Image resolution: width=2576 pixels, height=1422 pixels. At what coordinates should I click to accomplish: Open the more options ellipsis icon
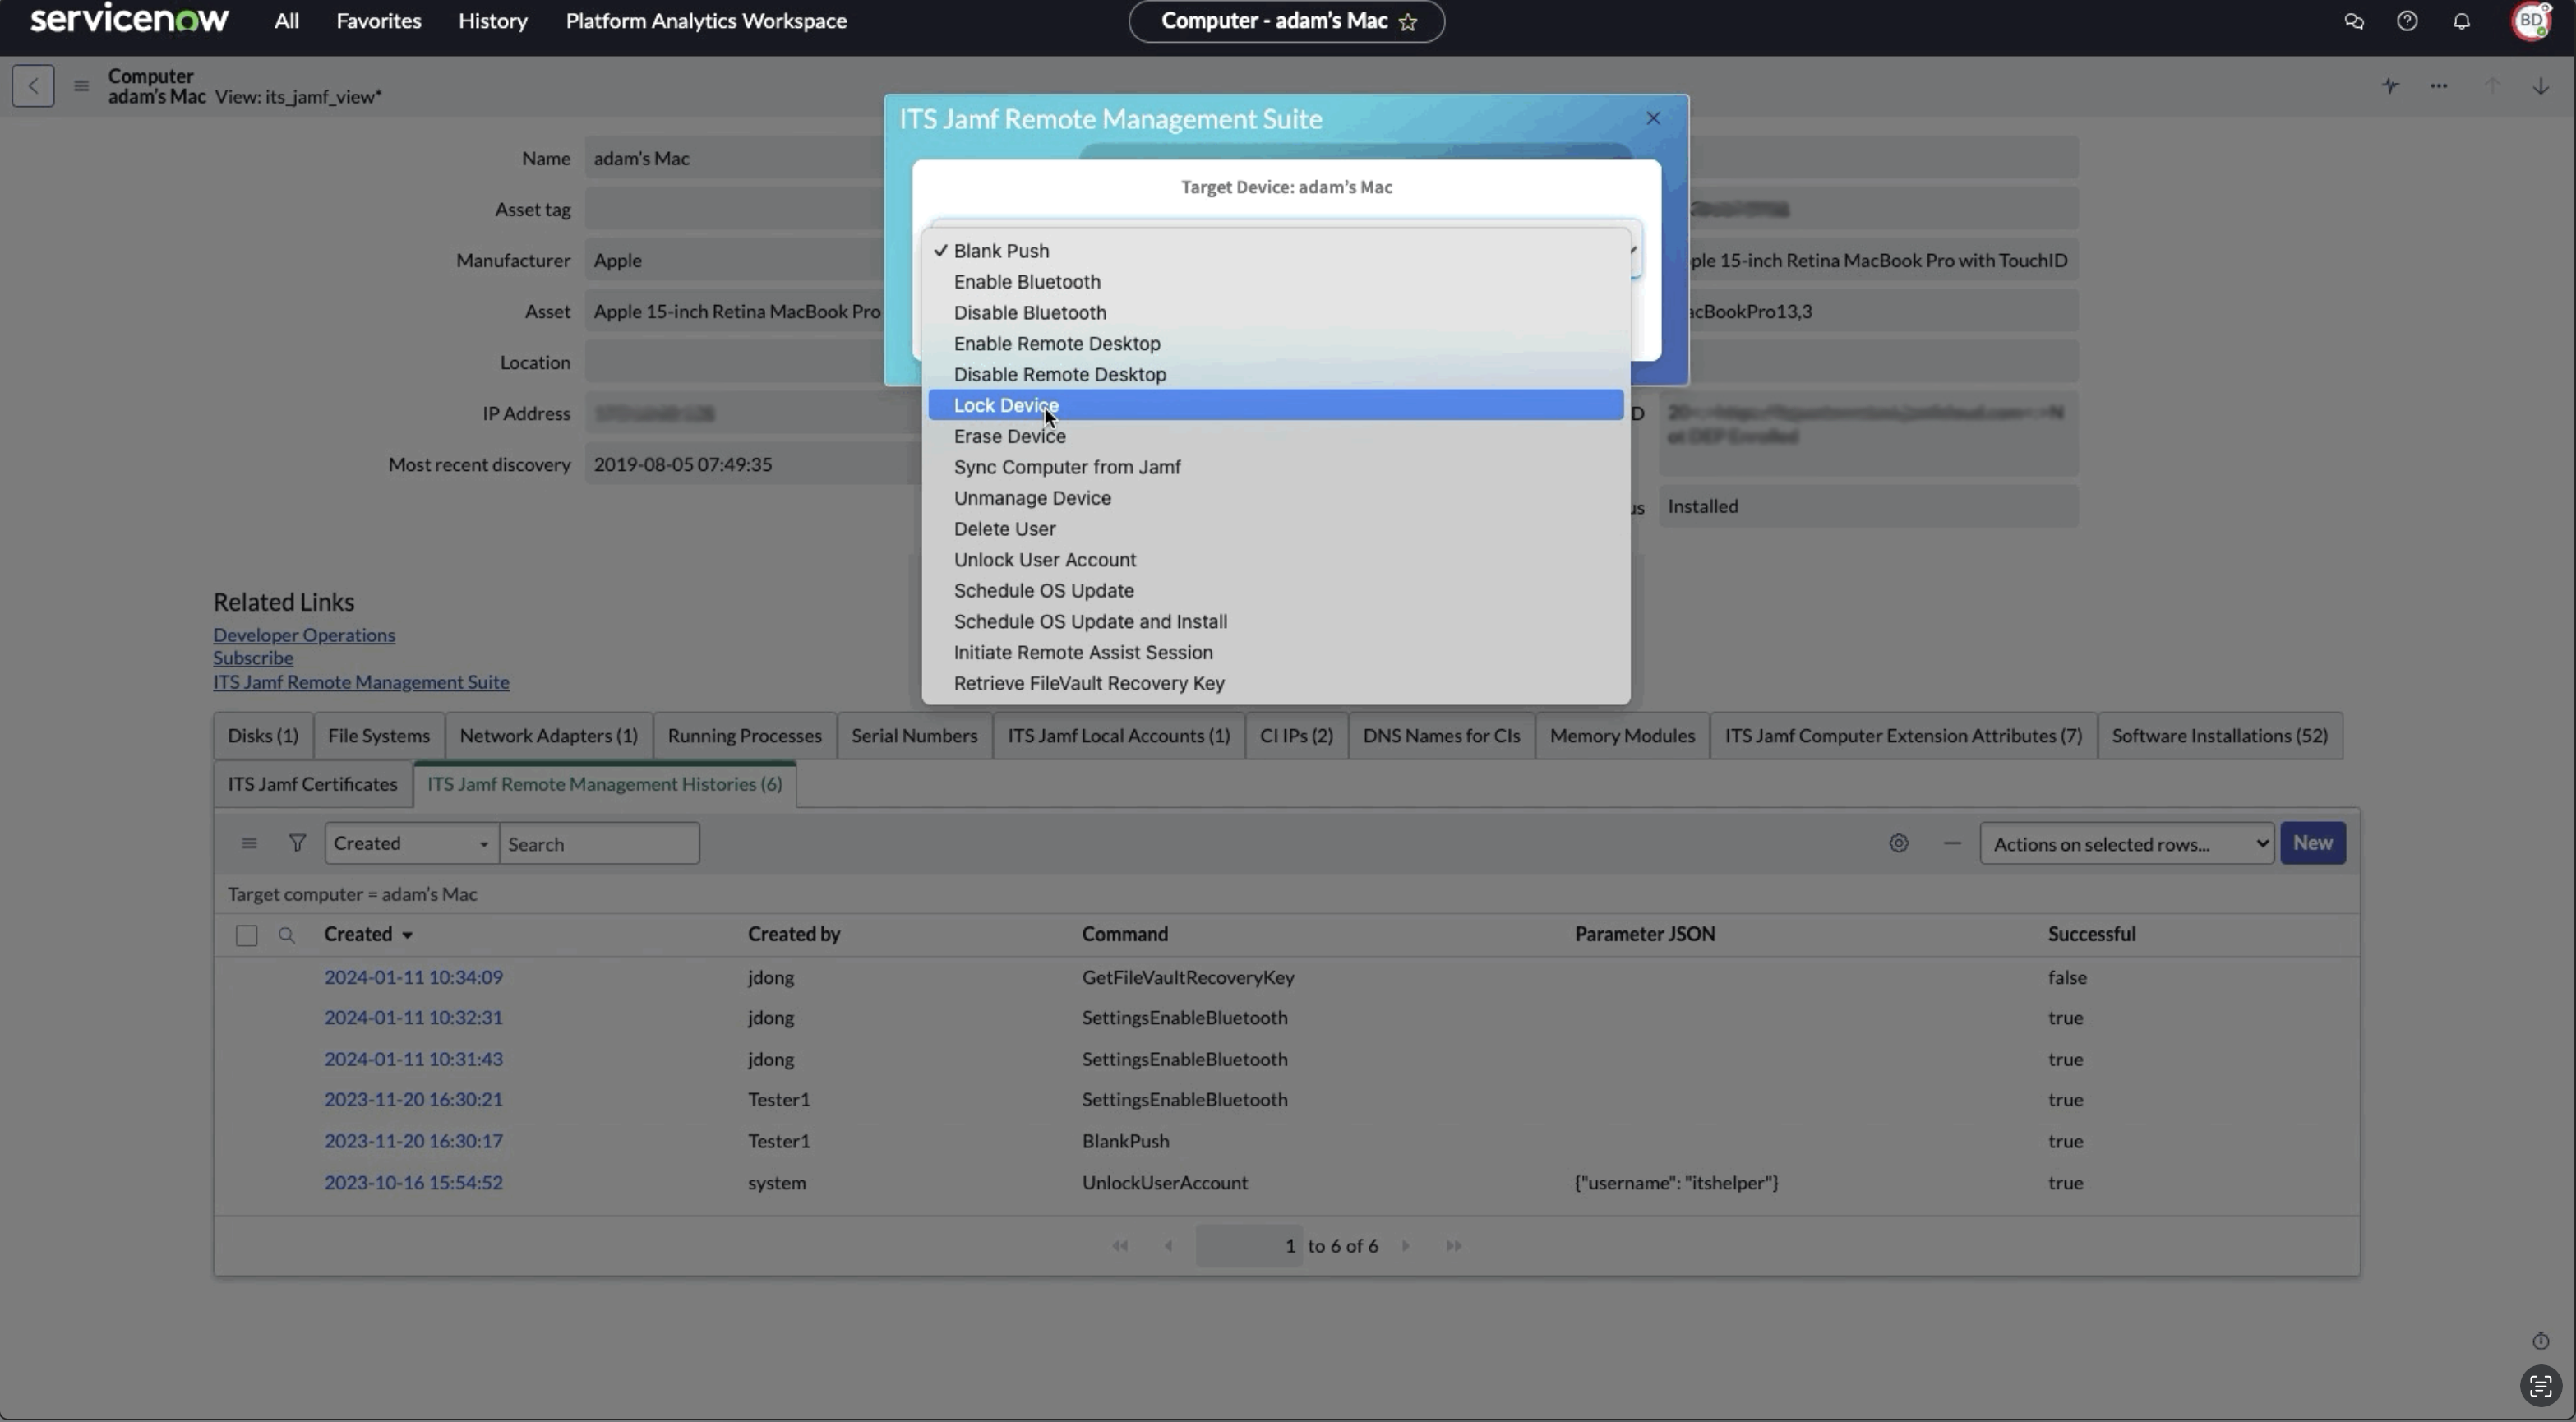(x=2439, y=86)
